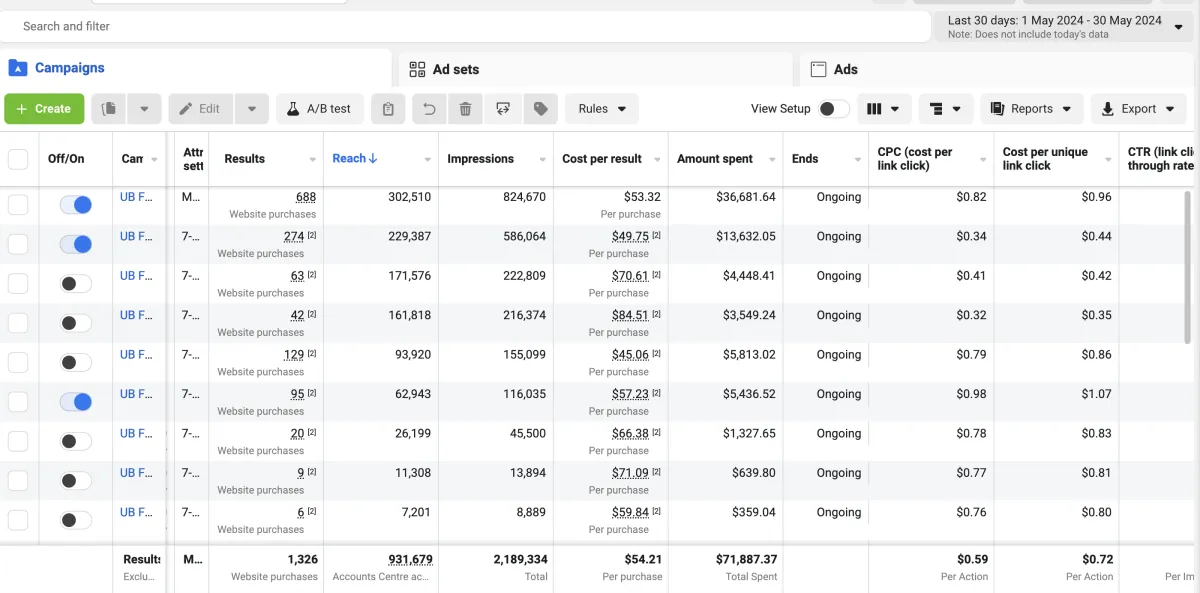
Task: Open the breakdown rows icon button
Action: (946, 109)
